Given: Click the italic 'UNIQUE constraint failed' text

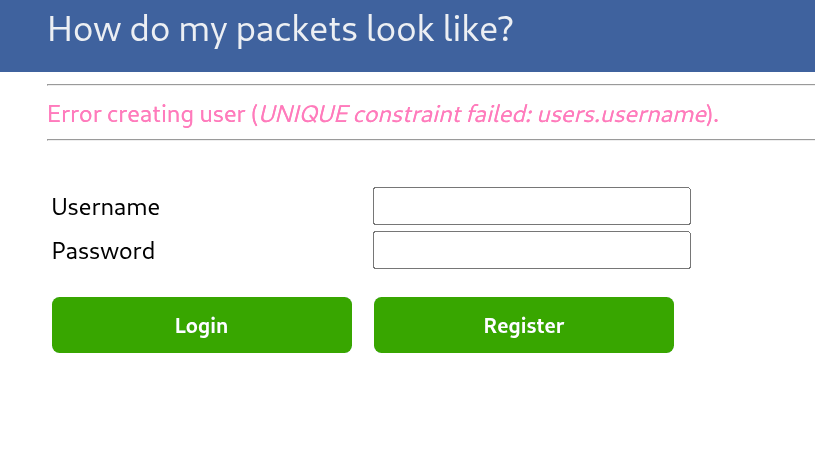Looking at the screenshot, I should [395, 114].
